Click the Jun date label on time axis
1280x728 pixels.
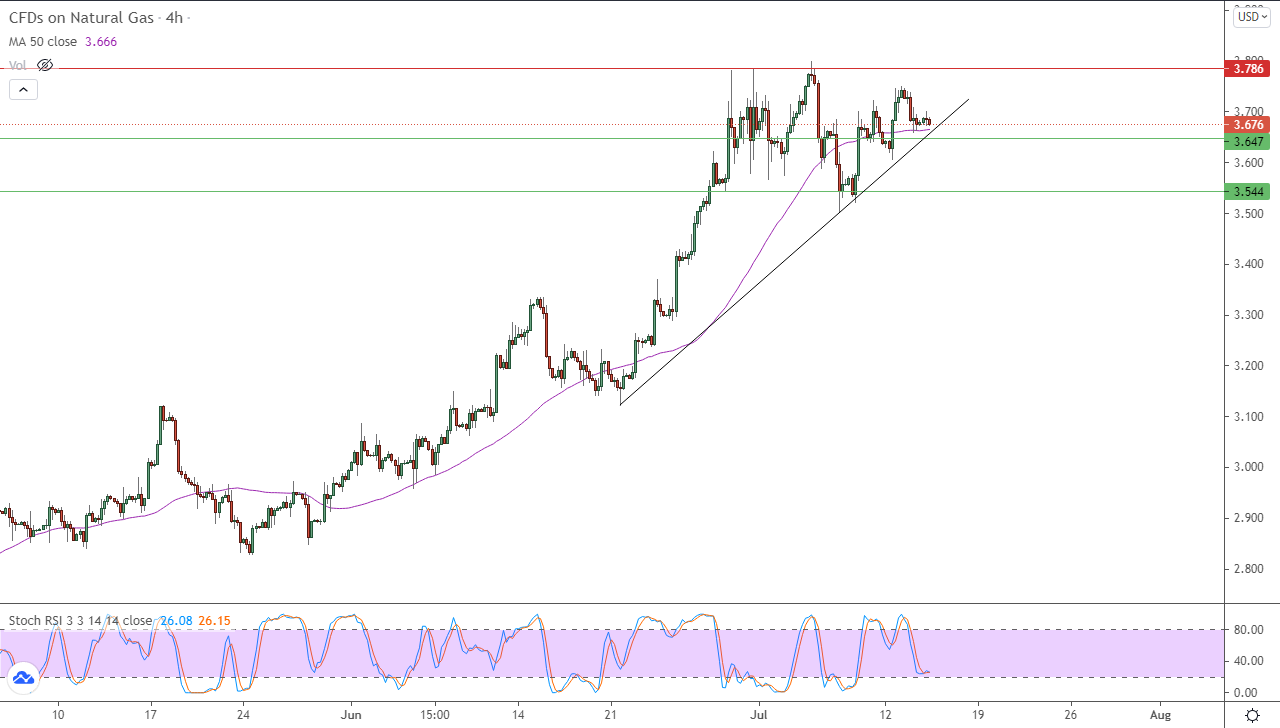[350, 716]
